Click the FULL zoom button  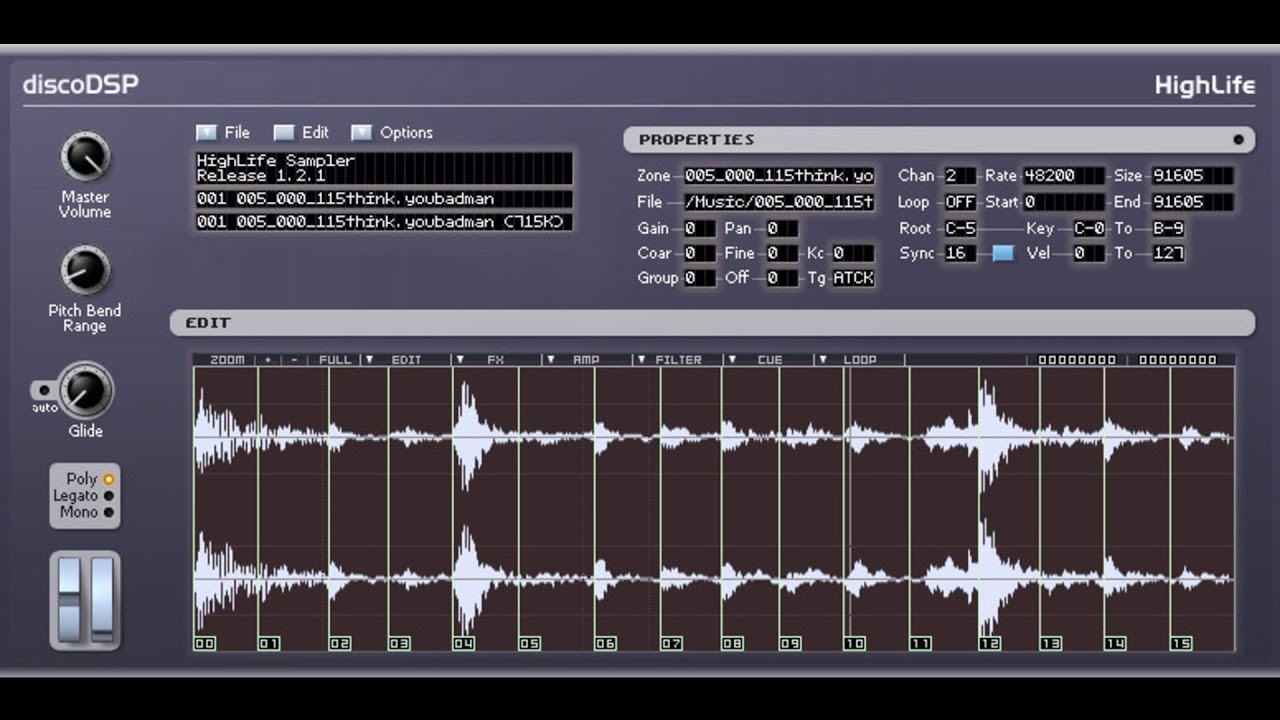click(x=335, y=359)
